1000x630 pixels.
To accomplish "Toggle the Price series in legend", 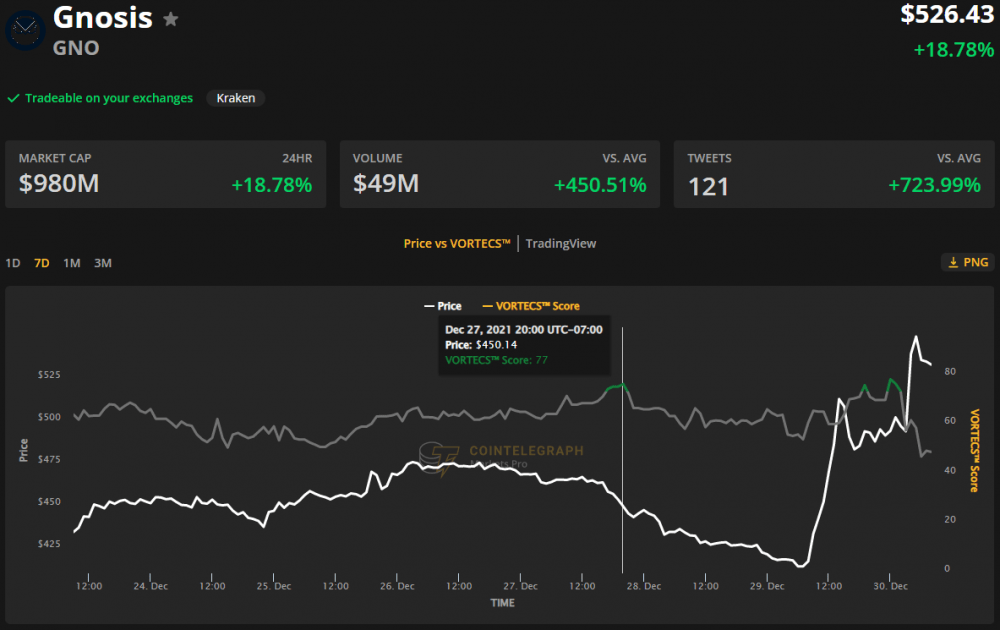I will (443, 306).
